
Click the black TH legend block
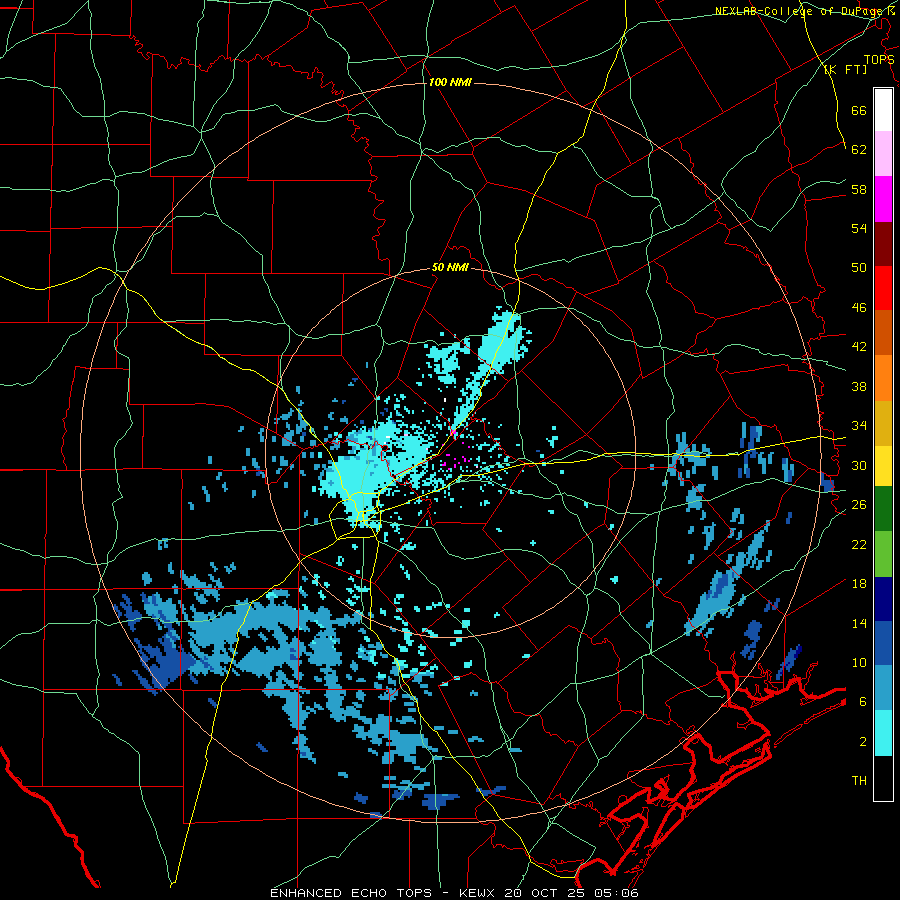(x=883, y=778)
